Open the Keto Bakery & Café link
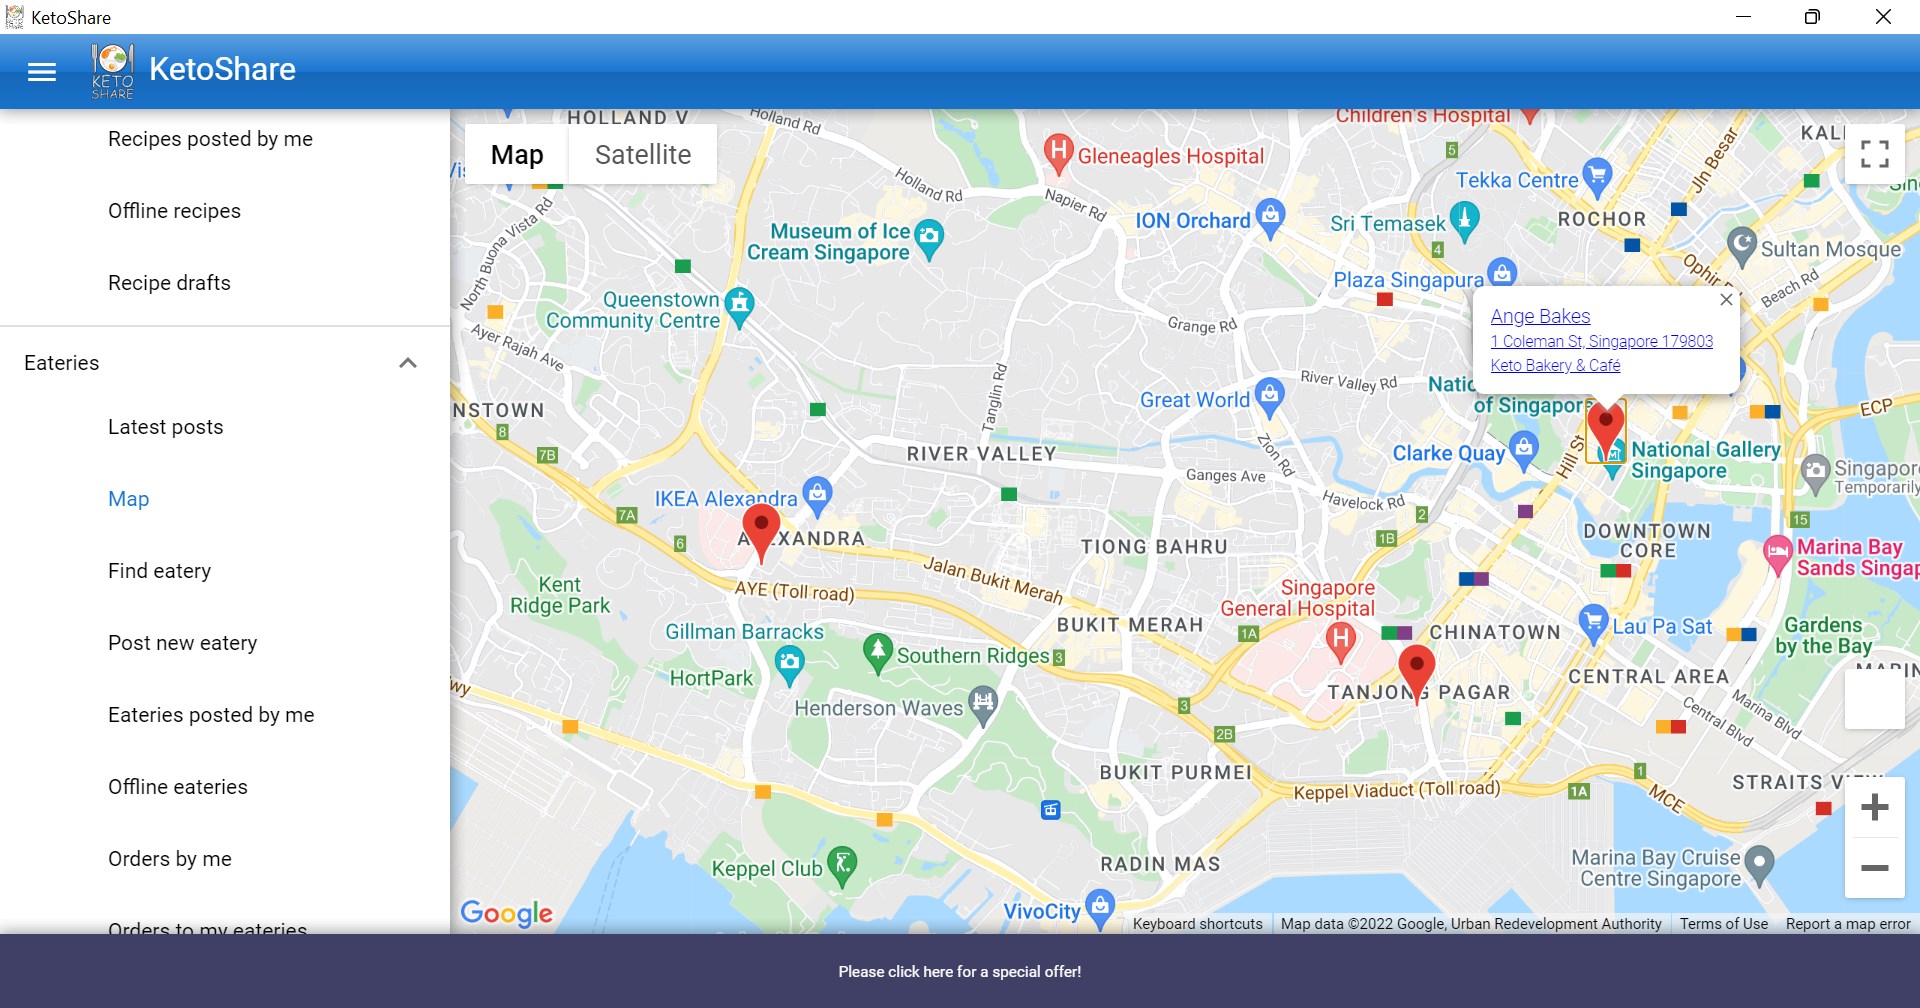Screen dimensions: 1920x1008 [x=1555, y=365]
